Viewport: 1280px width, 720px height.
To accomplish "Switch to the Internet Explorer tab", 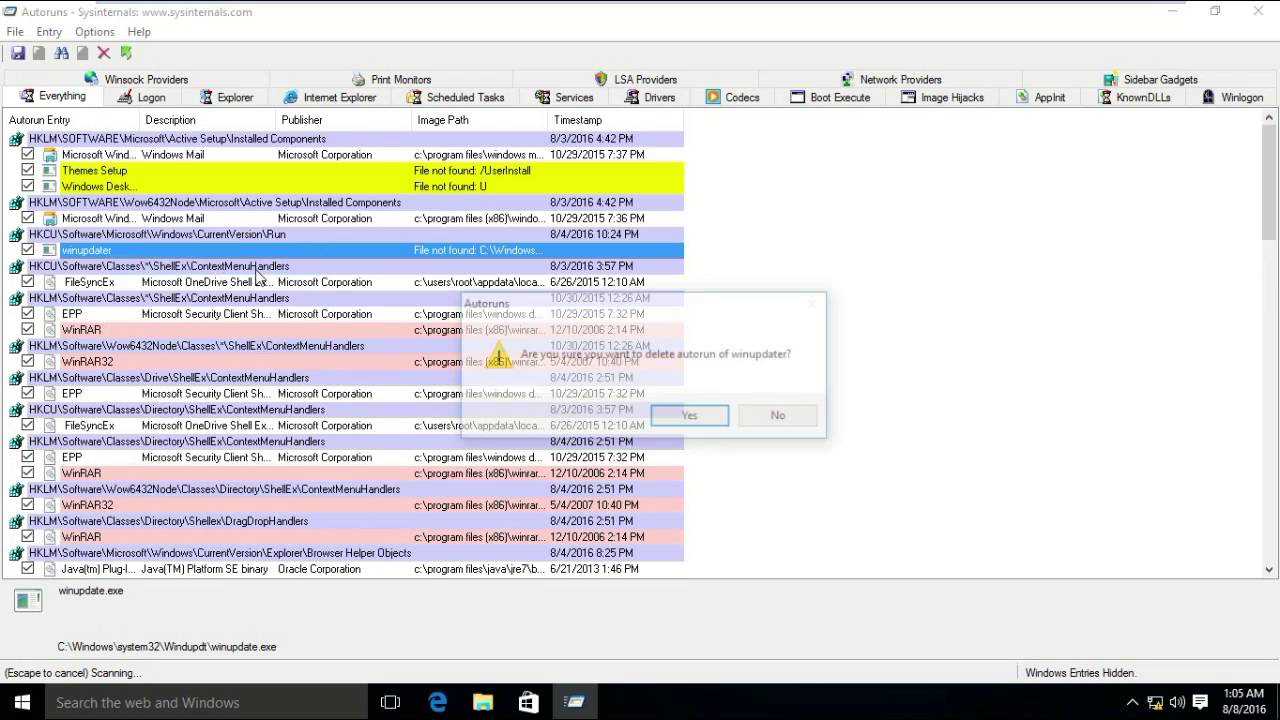I will 330,98.
